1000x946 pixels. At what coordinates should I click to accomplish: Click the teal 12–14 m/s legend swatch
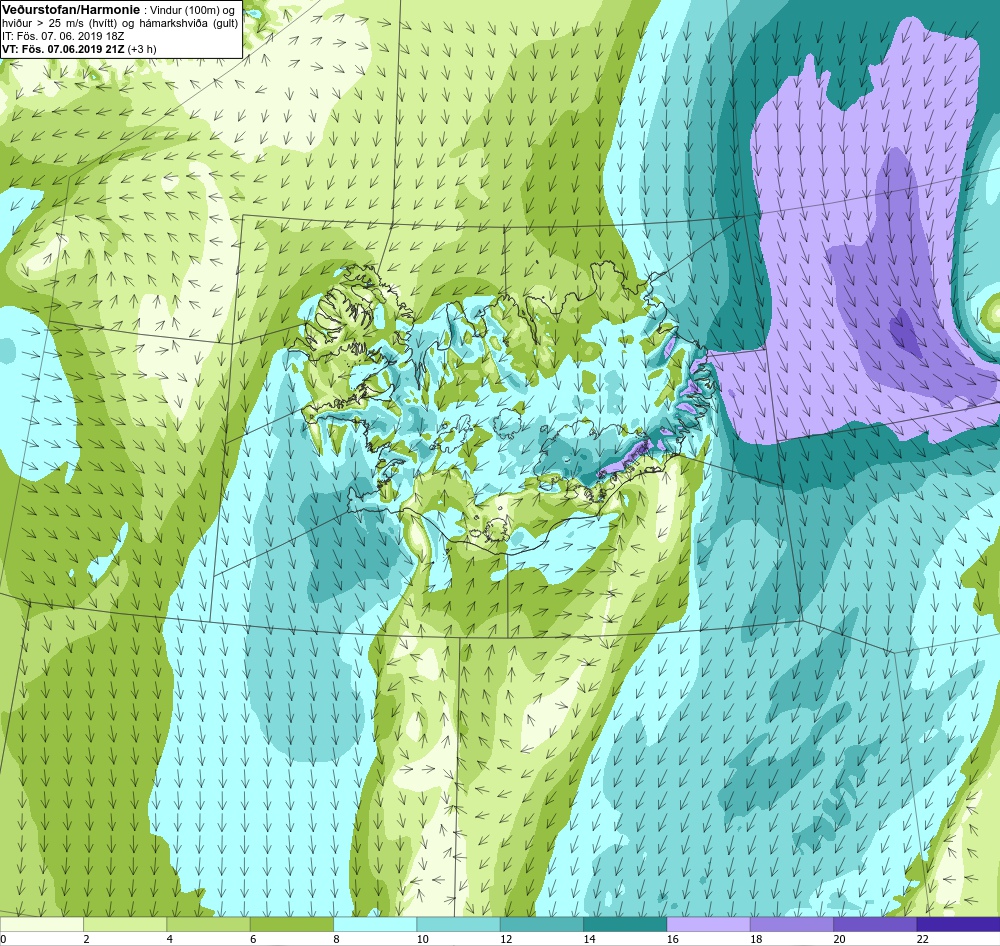pos(541,924)
